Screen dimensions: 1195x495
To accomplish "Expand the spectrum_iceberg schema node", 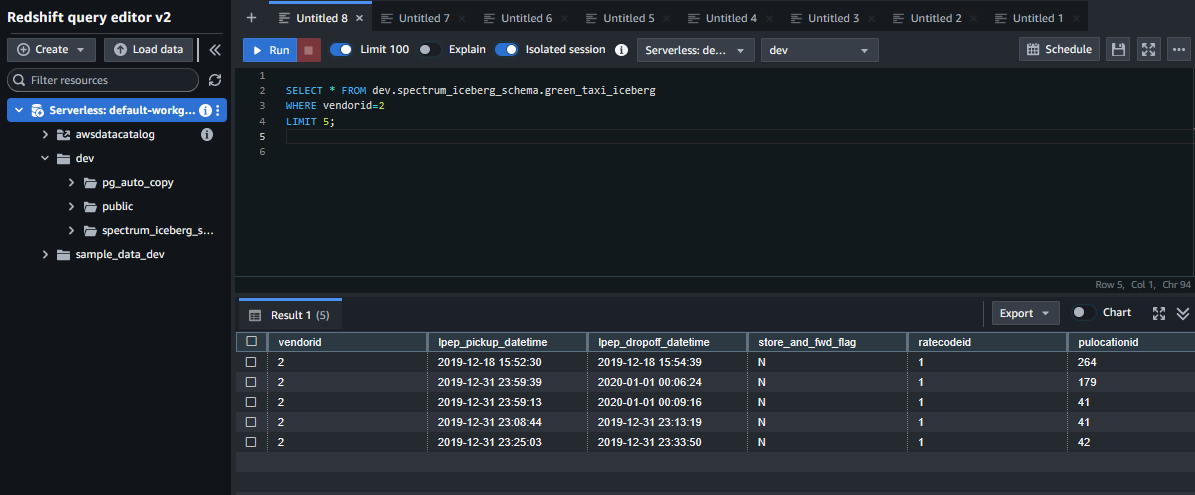I will 71,230.
